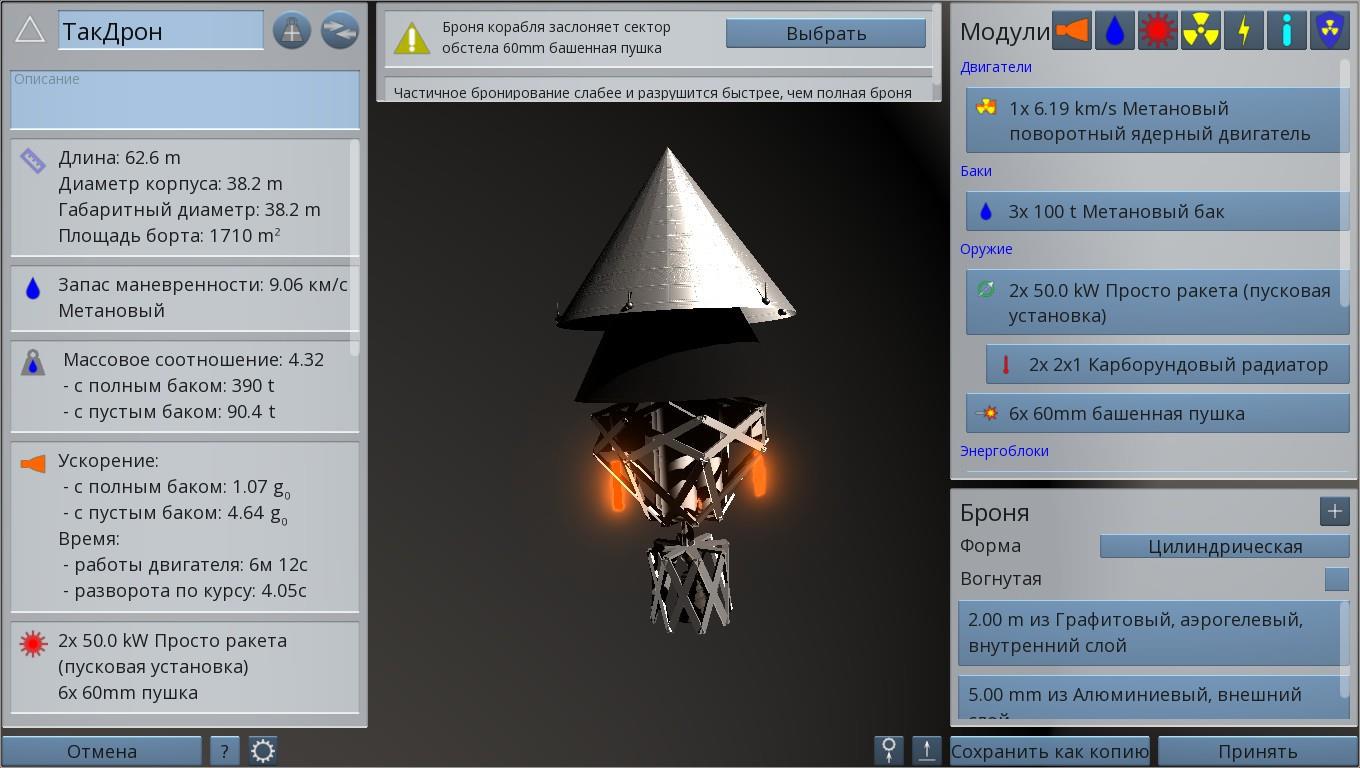Click the Оружие category heading
The height and width of the screenshot is (768, 1360).
pyautogui.click(x=986, y=249)
